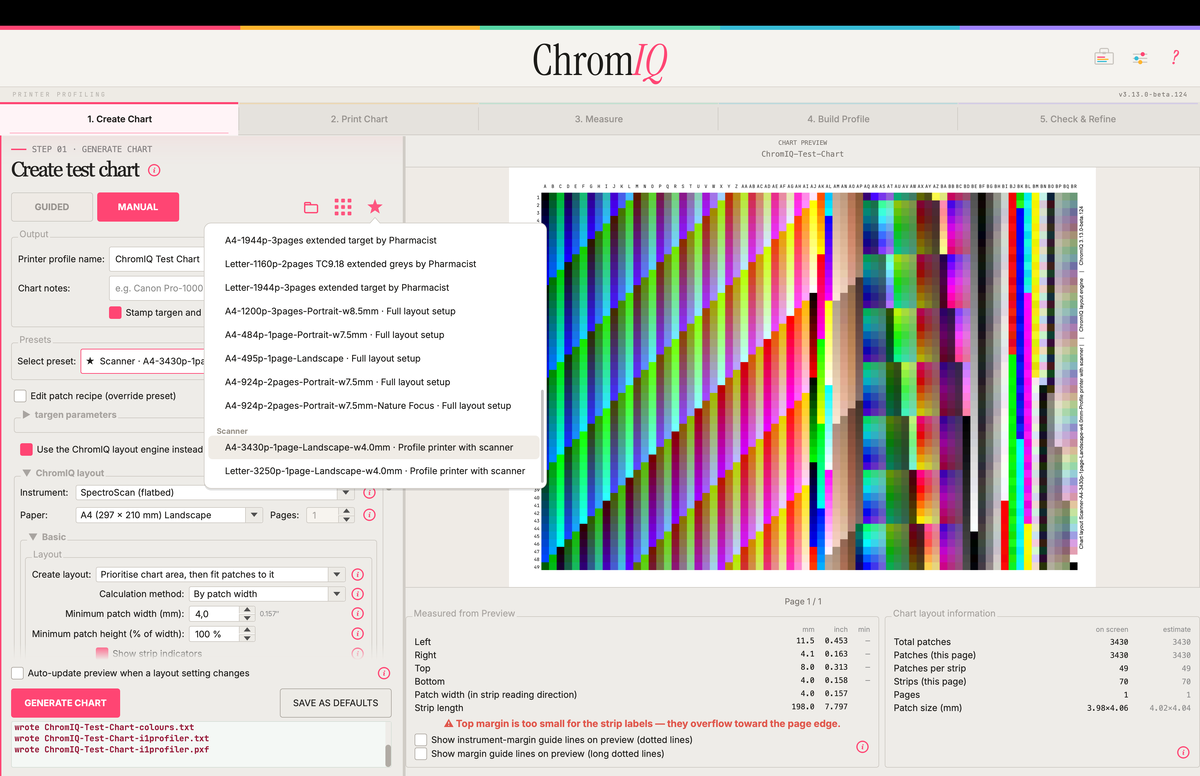Open the star favorites presets icon
The height and width of the screenshot is (776, 1200).
point(375,207)
